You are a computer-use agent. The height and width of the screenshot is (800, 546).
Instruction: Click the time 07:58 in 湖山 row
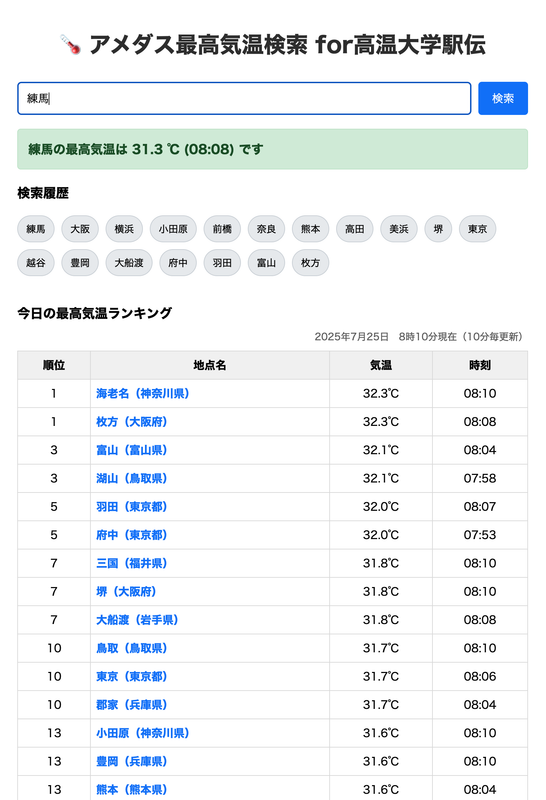click(x=480, y=479)
